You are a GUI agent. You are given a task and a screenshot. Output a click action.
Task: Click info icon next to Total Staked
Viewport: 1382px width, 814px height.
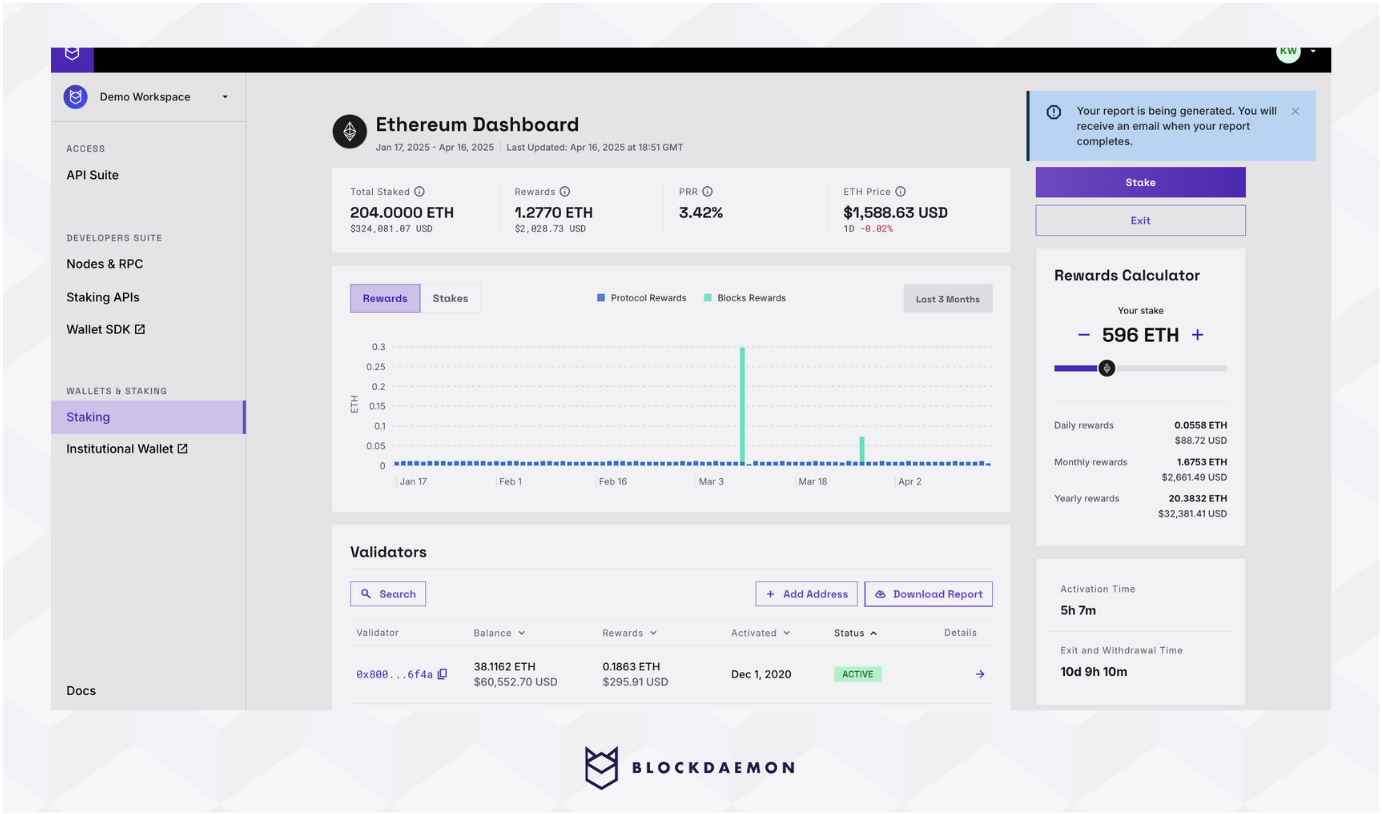pyautogui.click(x=420, y=191)
